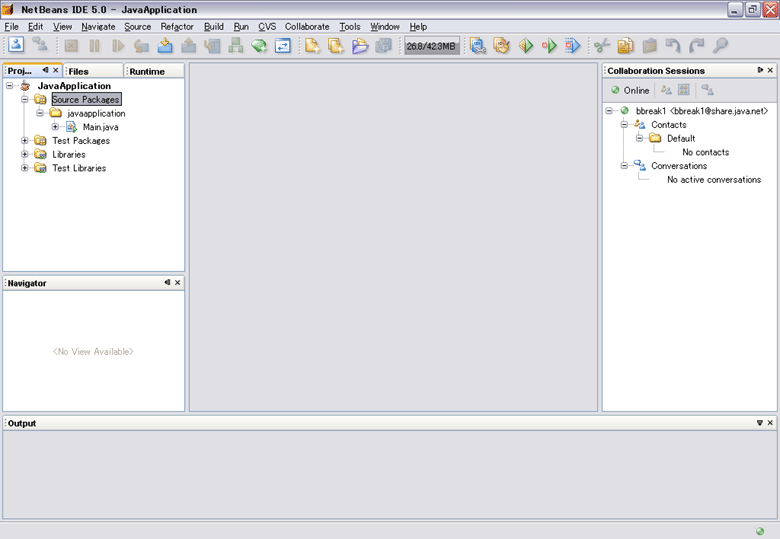Collapse the javaapplication package node
The width and height of the screenshot is (780, 539).
tap(40, 113)
